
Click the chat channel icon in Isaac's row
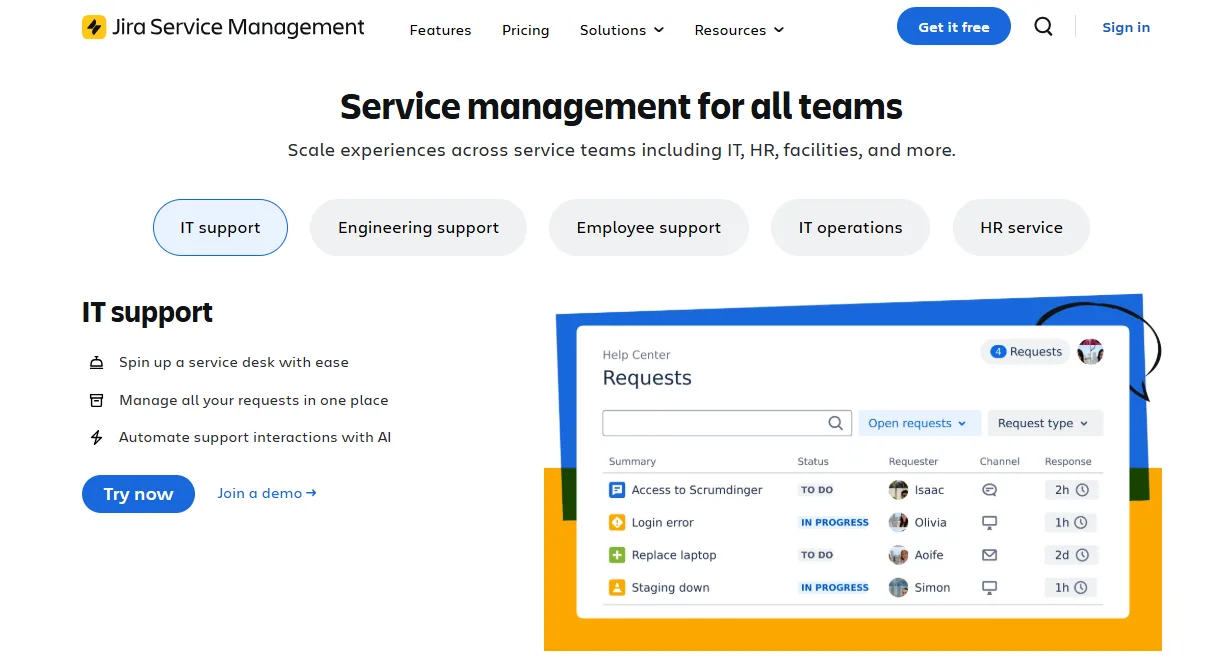990,490
